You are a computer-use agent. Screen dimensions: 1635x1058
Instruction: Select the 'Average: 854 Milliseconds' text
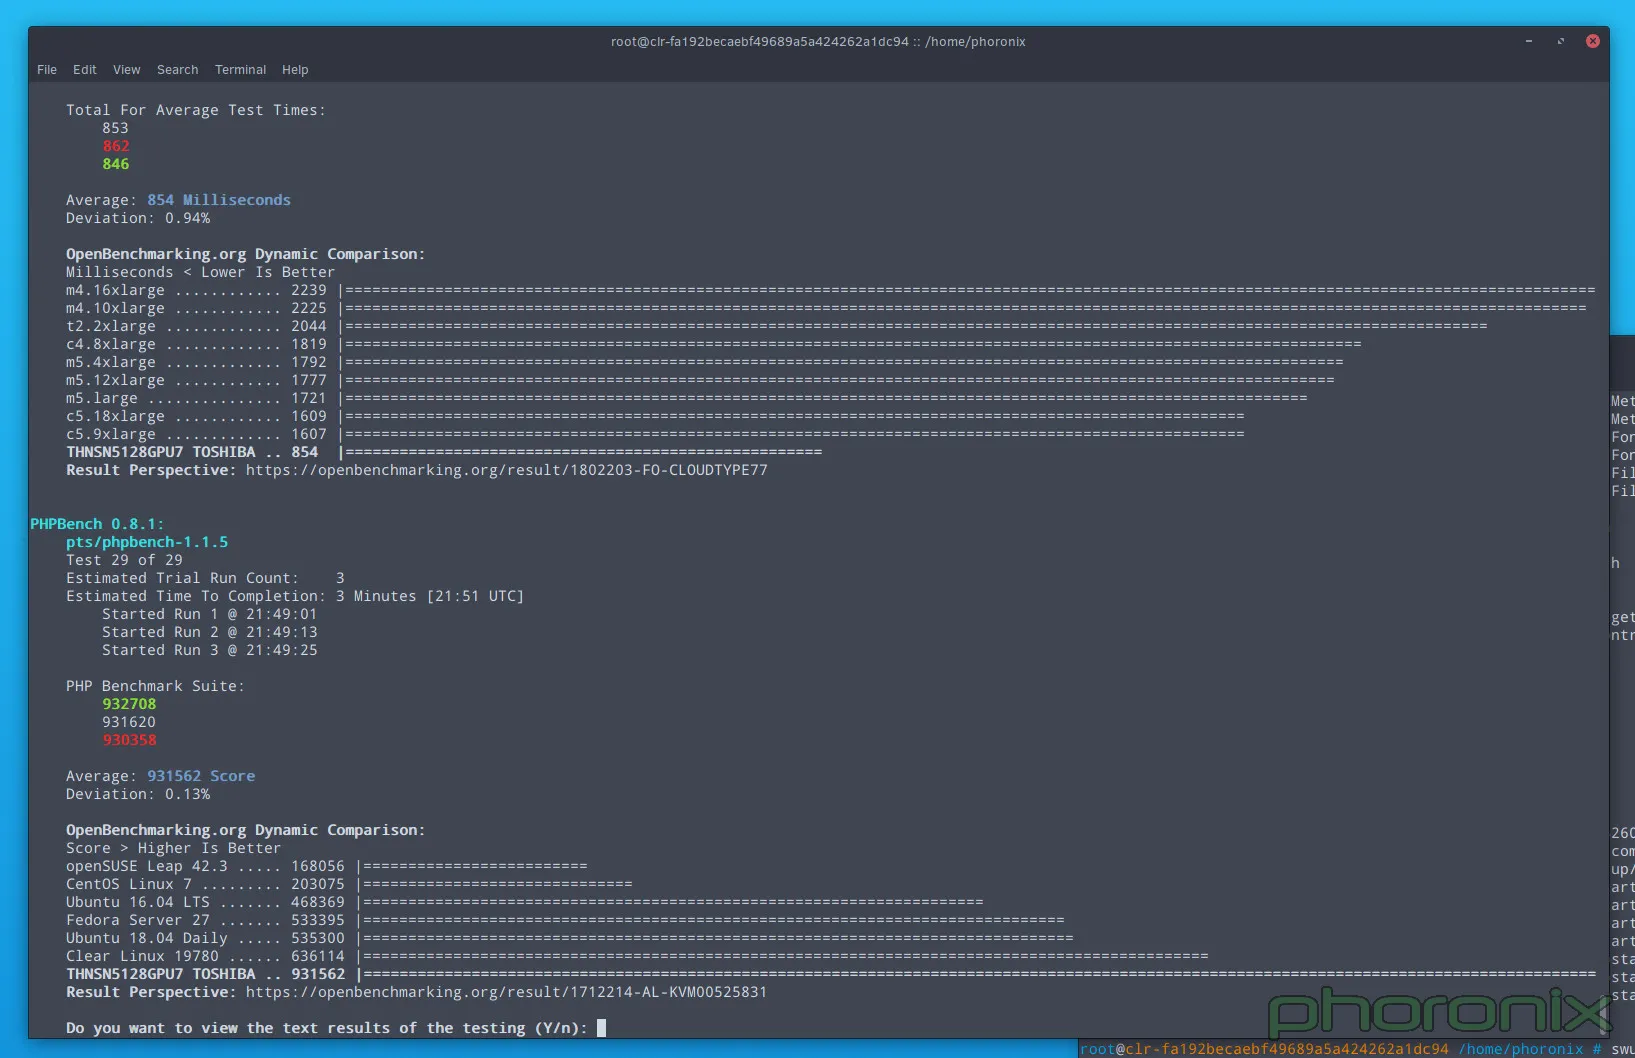(x=179, y=200)
